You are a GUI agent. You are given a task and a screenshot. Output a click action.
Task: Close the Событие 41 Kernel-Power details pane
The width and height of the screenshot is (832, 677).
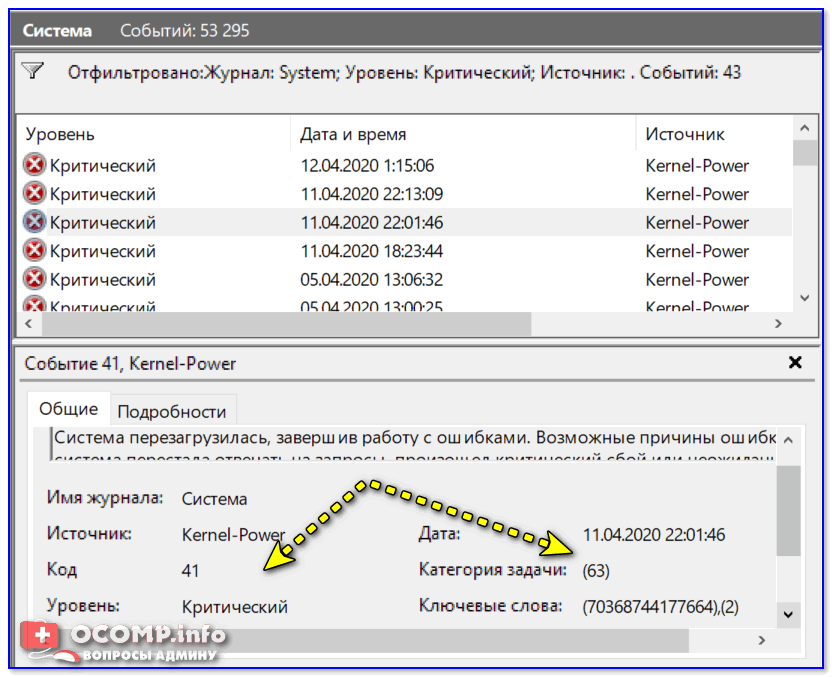point(795,363)
